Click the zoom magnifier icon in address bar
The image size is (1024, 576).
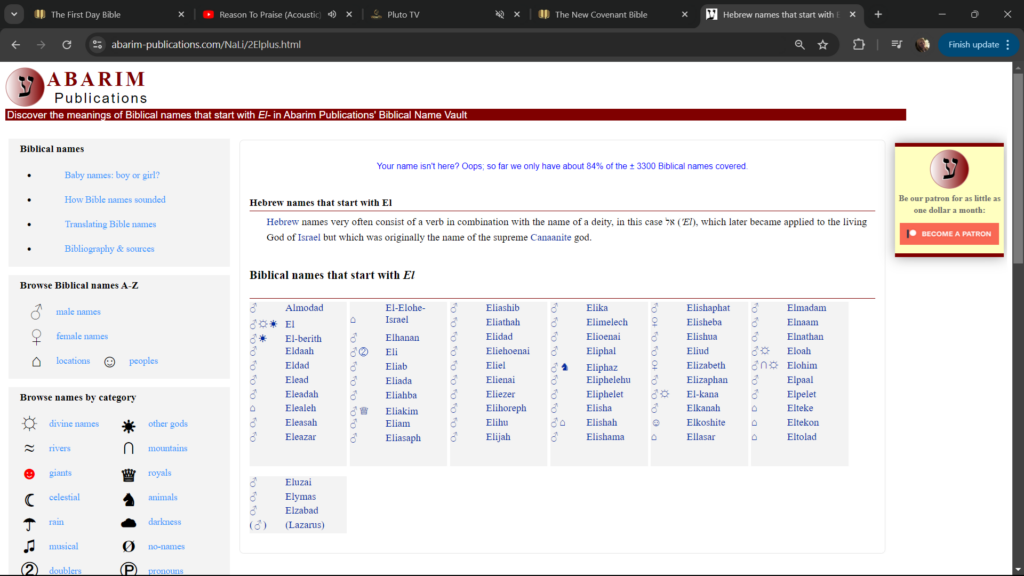coord(799,45)
